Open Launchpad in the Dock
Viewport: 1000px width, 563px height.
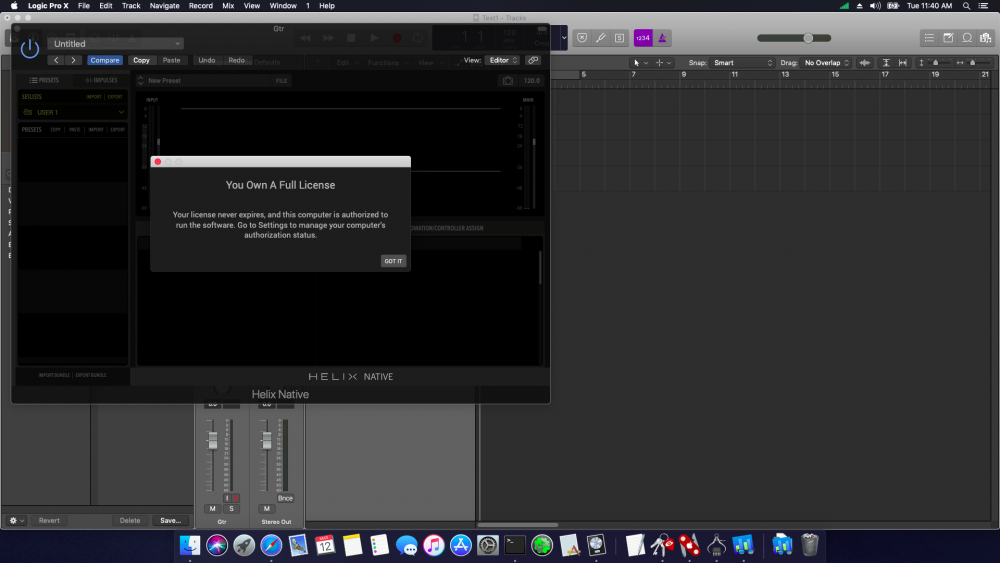tap(244, 545)
